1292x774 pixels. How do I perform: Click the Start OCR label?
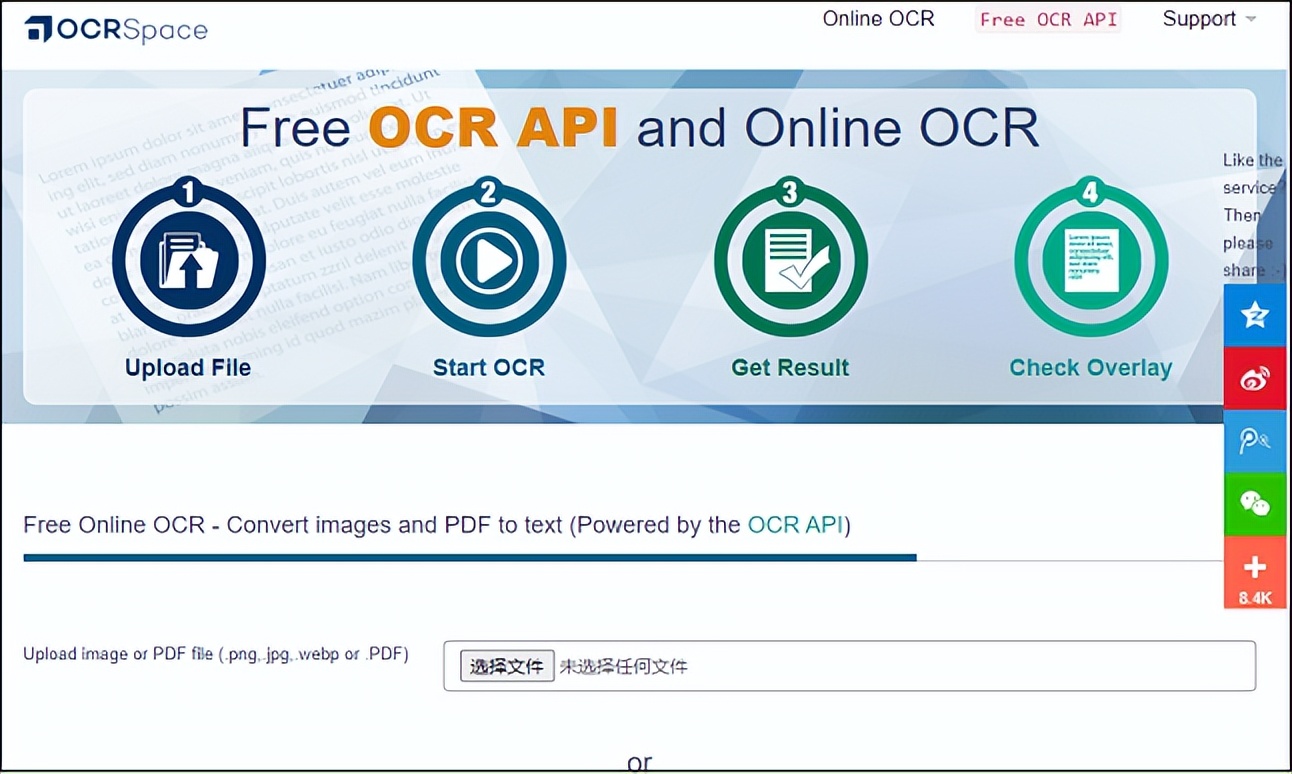point(489,368)
